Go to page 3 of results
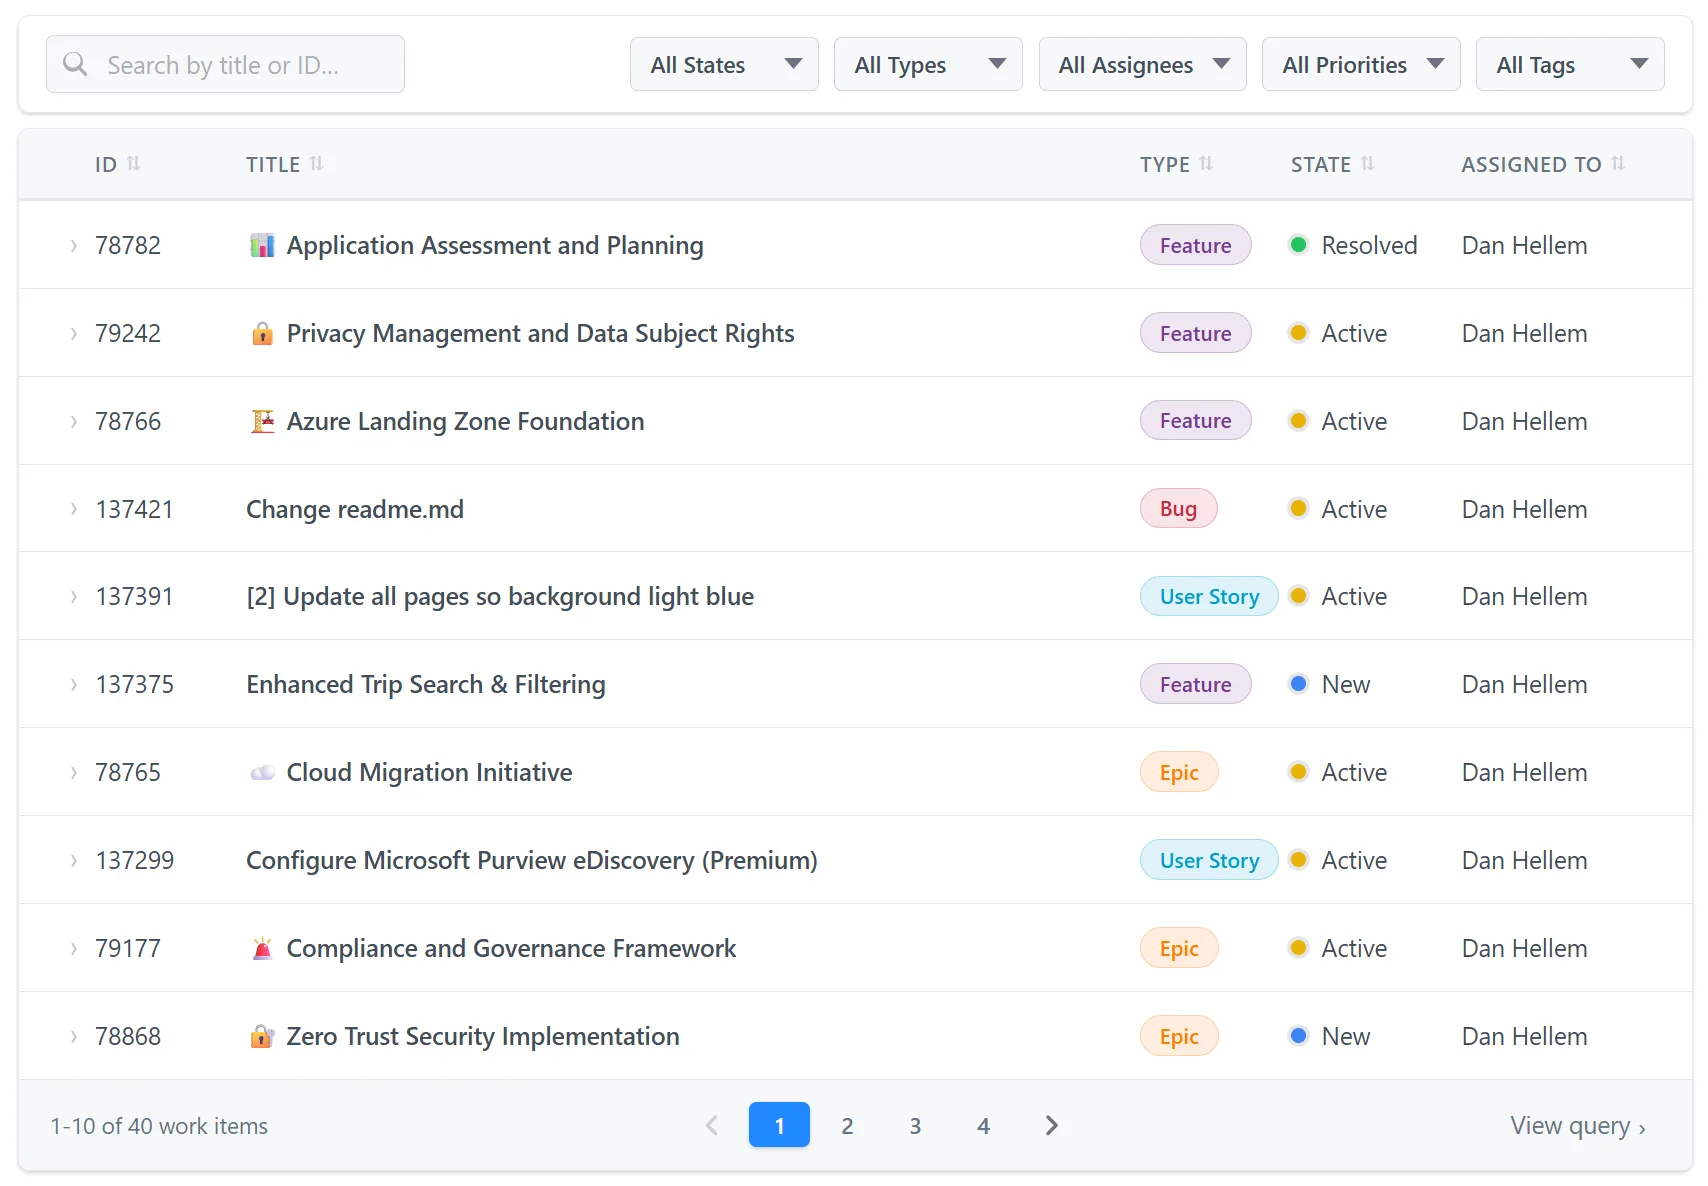The width and height of the screenshot is (1708, 1186). 915,1126
